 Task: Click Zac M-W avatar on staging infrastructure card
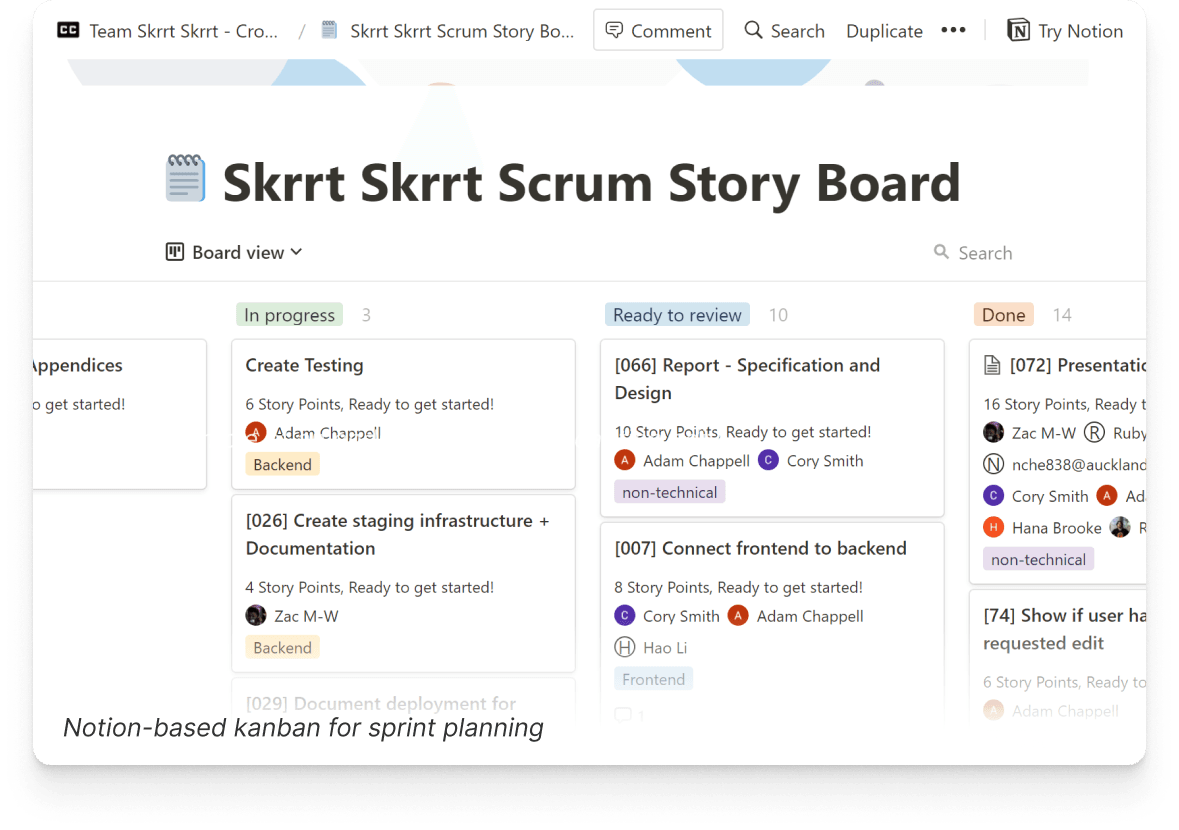click(257, 616)
